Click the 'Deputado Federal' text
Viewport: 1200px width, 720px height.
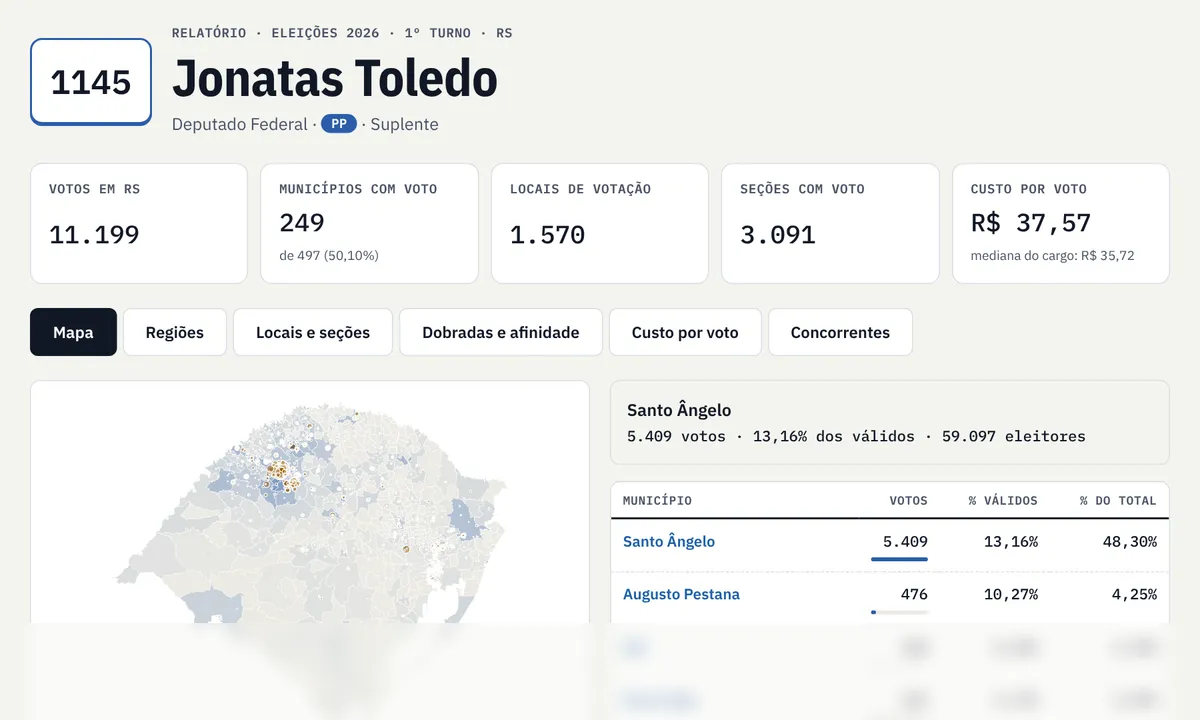pos(240,124)
